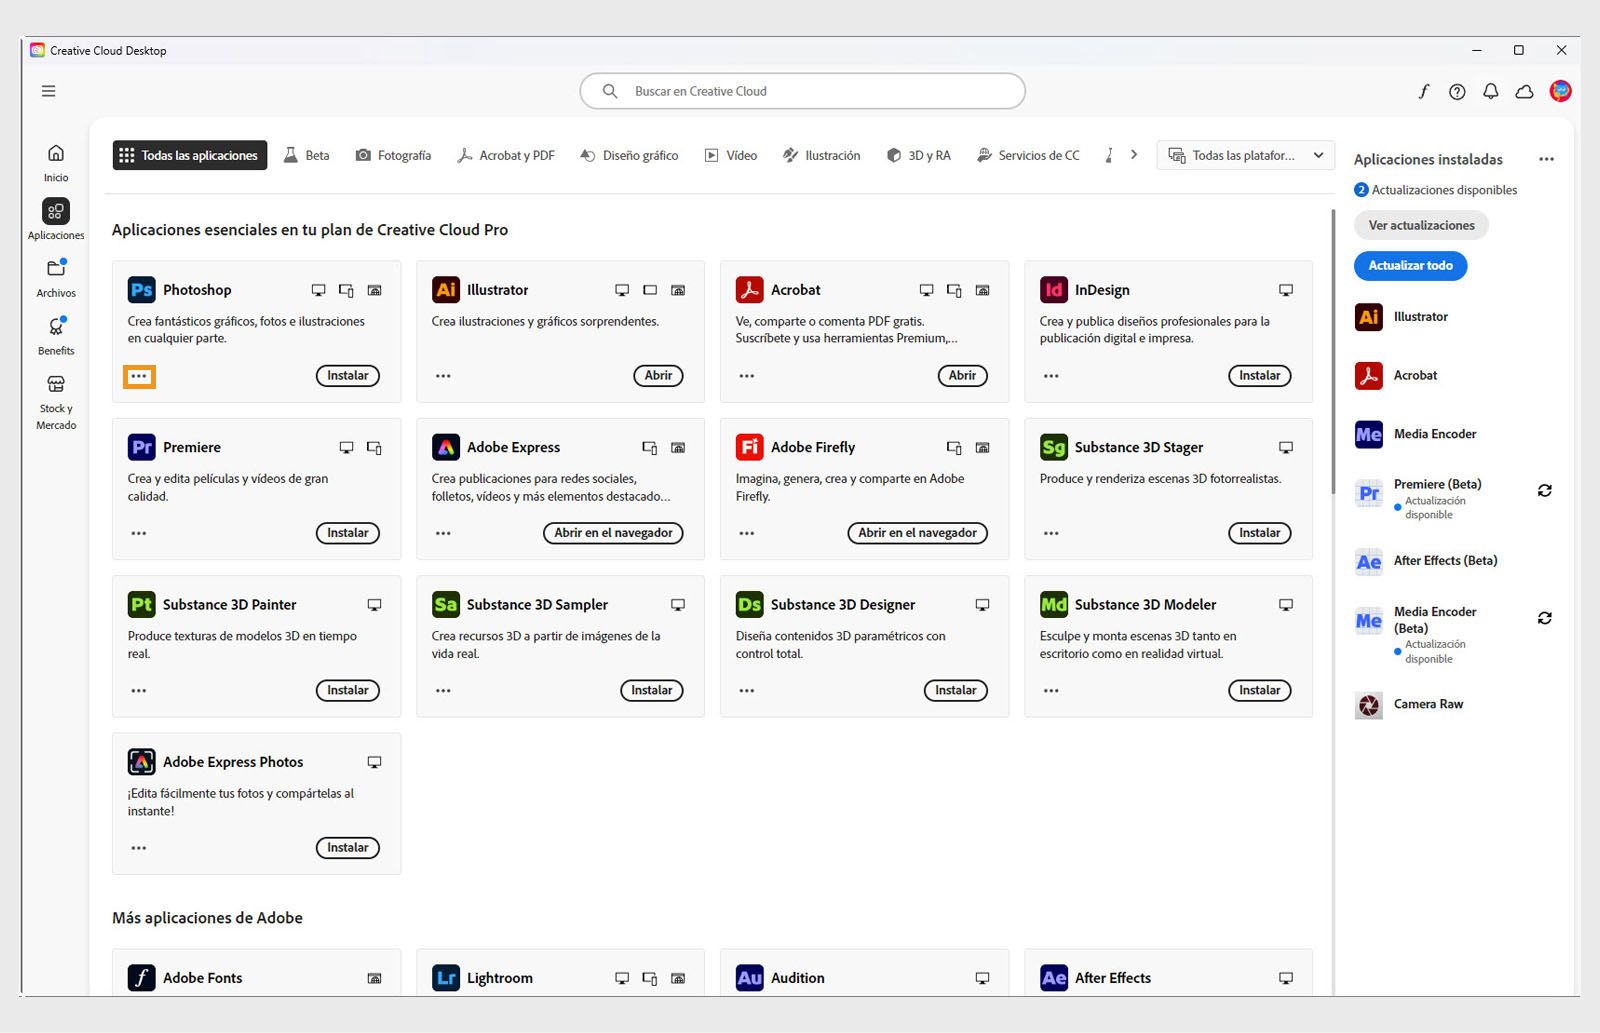This screenshot has height=1033, width=1600.
Task: Open the notifications bell
Action: point(1491,91)
